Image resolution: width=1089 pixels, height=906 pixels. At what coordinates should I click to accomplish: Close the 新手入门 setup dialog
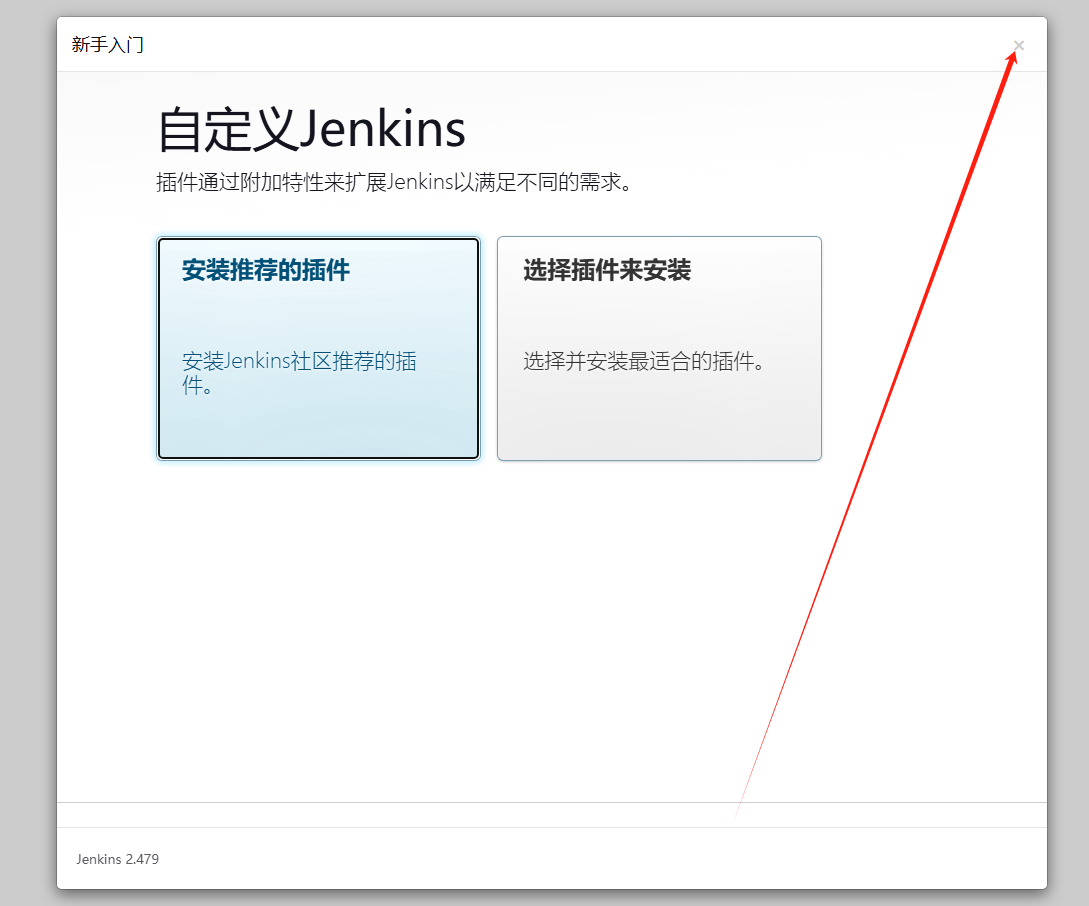click(1018, 45)
